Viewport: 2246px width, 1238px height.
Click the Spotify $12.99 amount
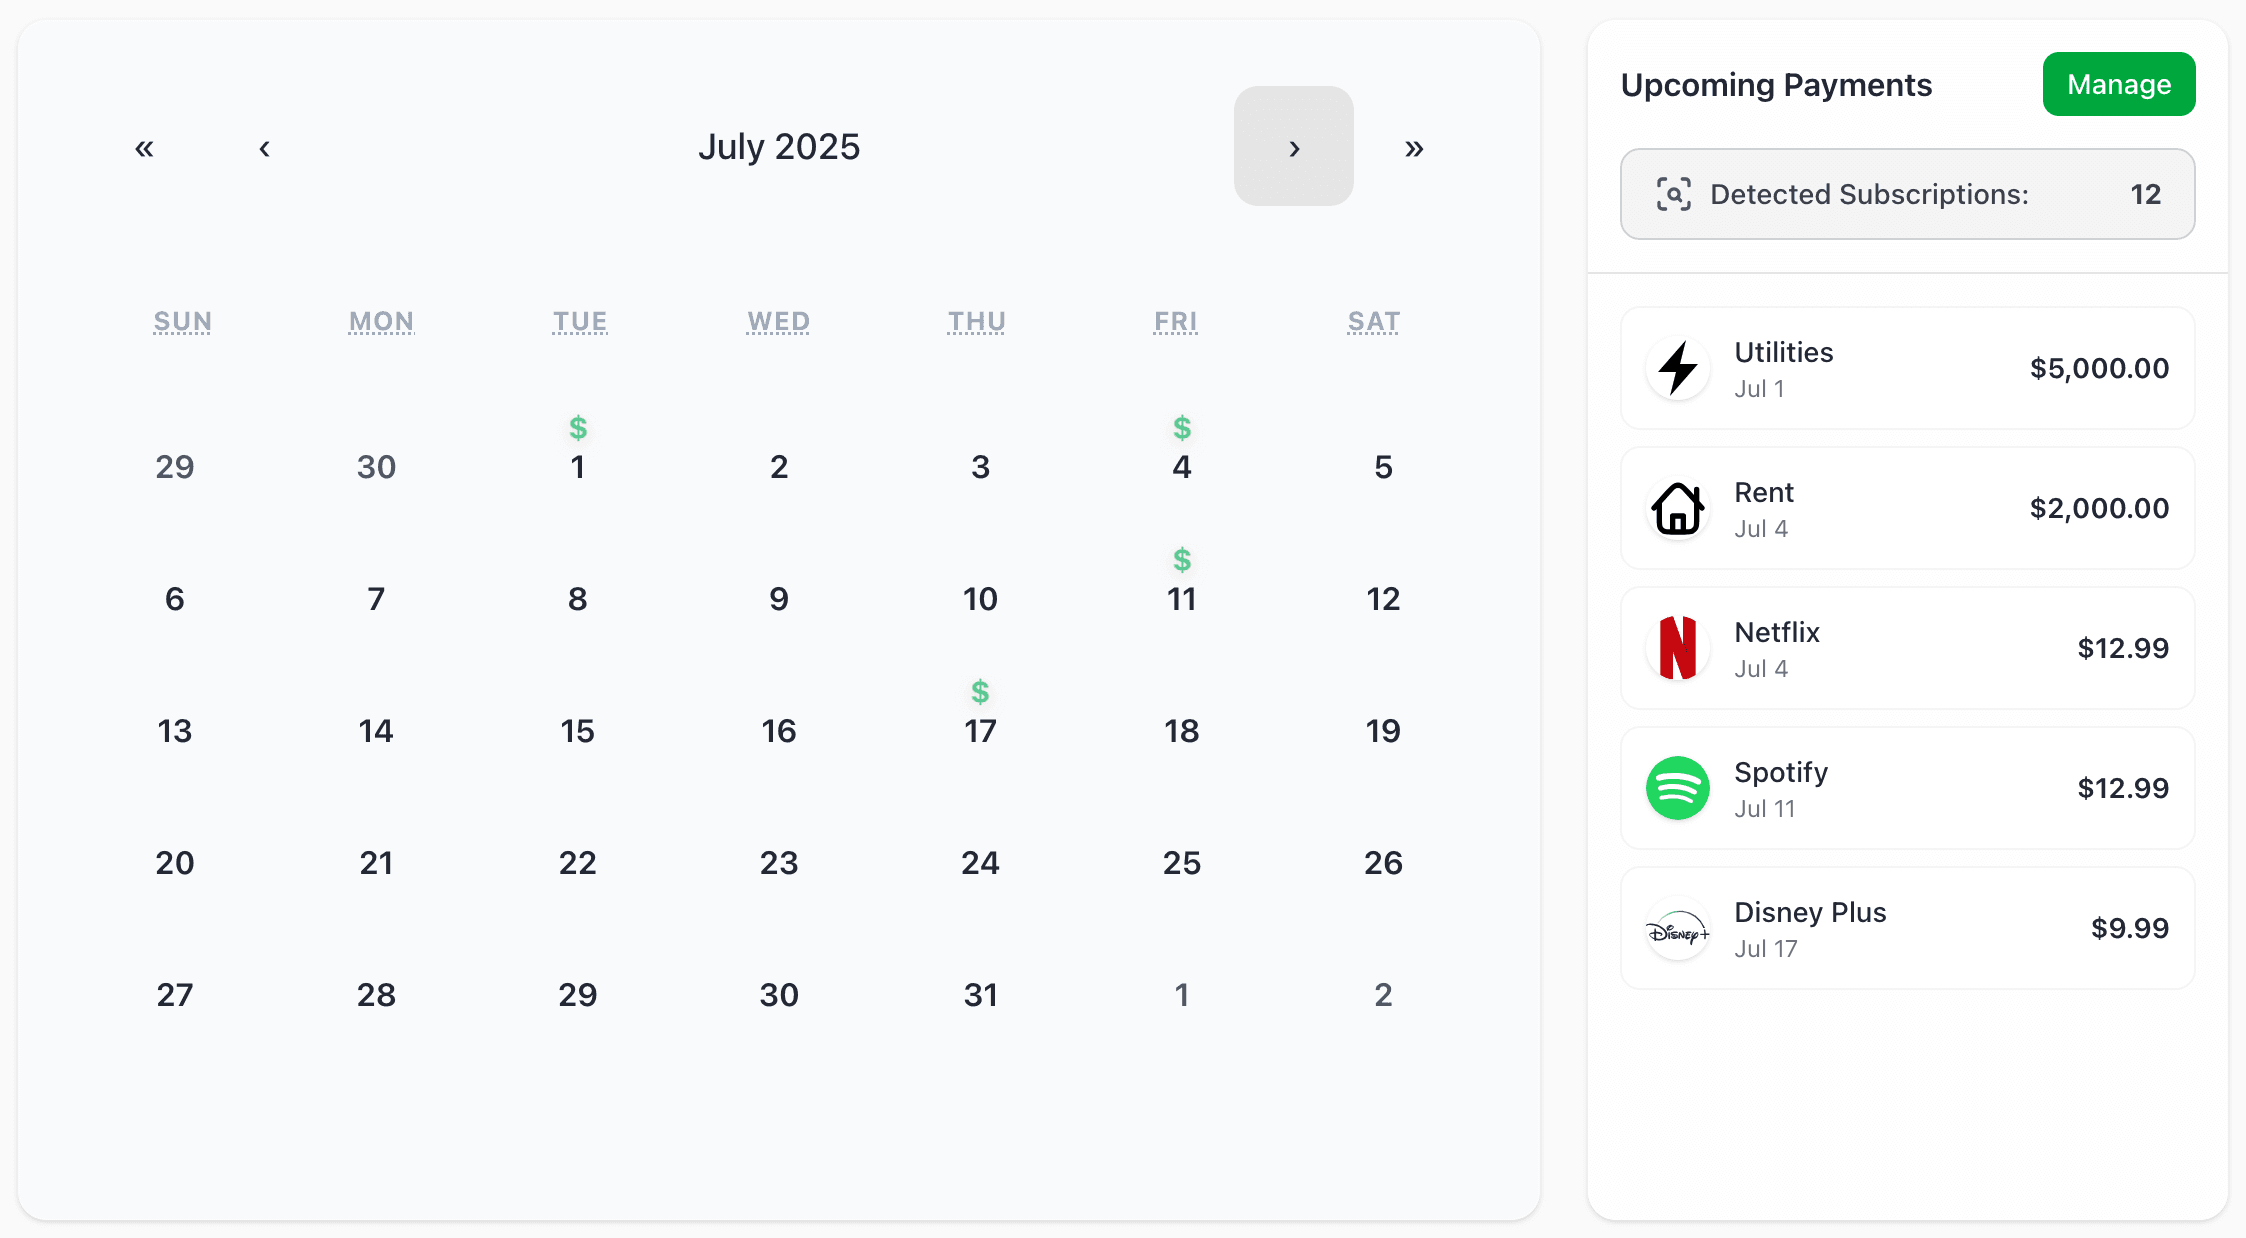(x=2123, y=788)
